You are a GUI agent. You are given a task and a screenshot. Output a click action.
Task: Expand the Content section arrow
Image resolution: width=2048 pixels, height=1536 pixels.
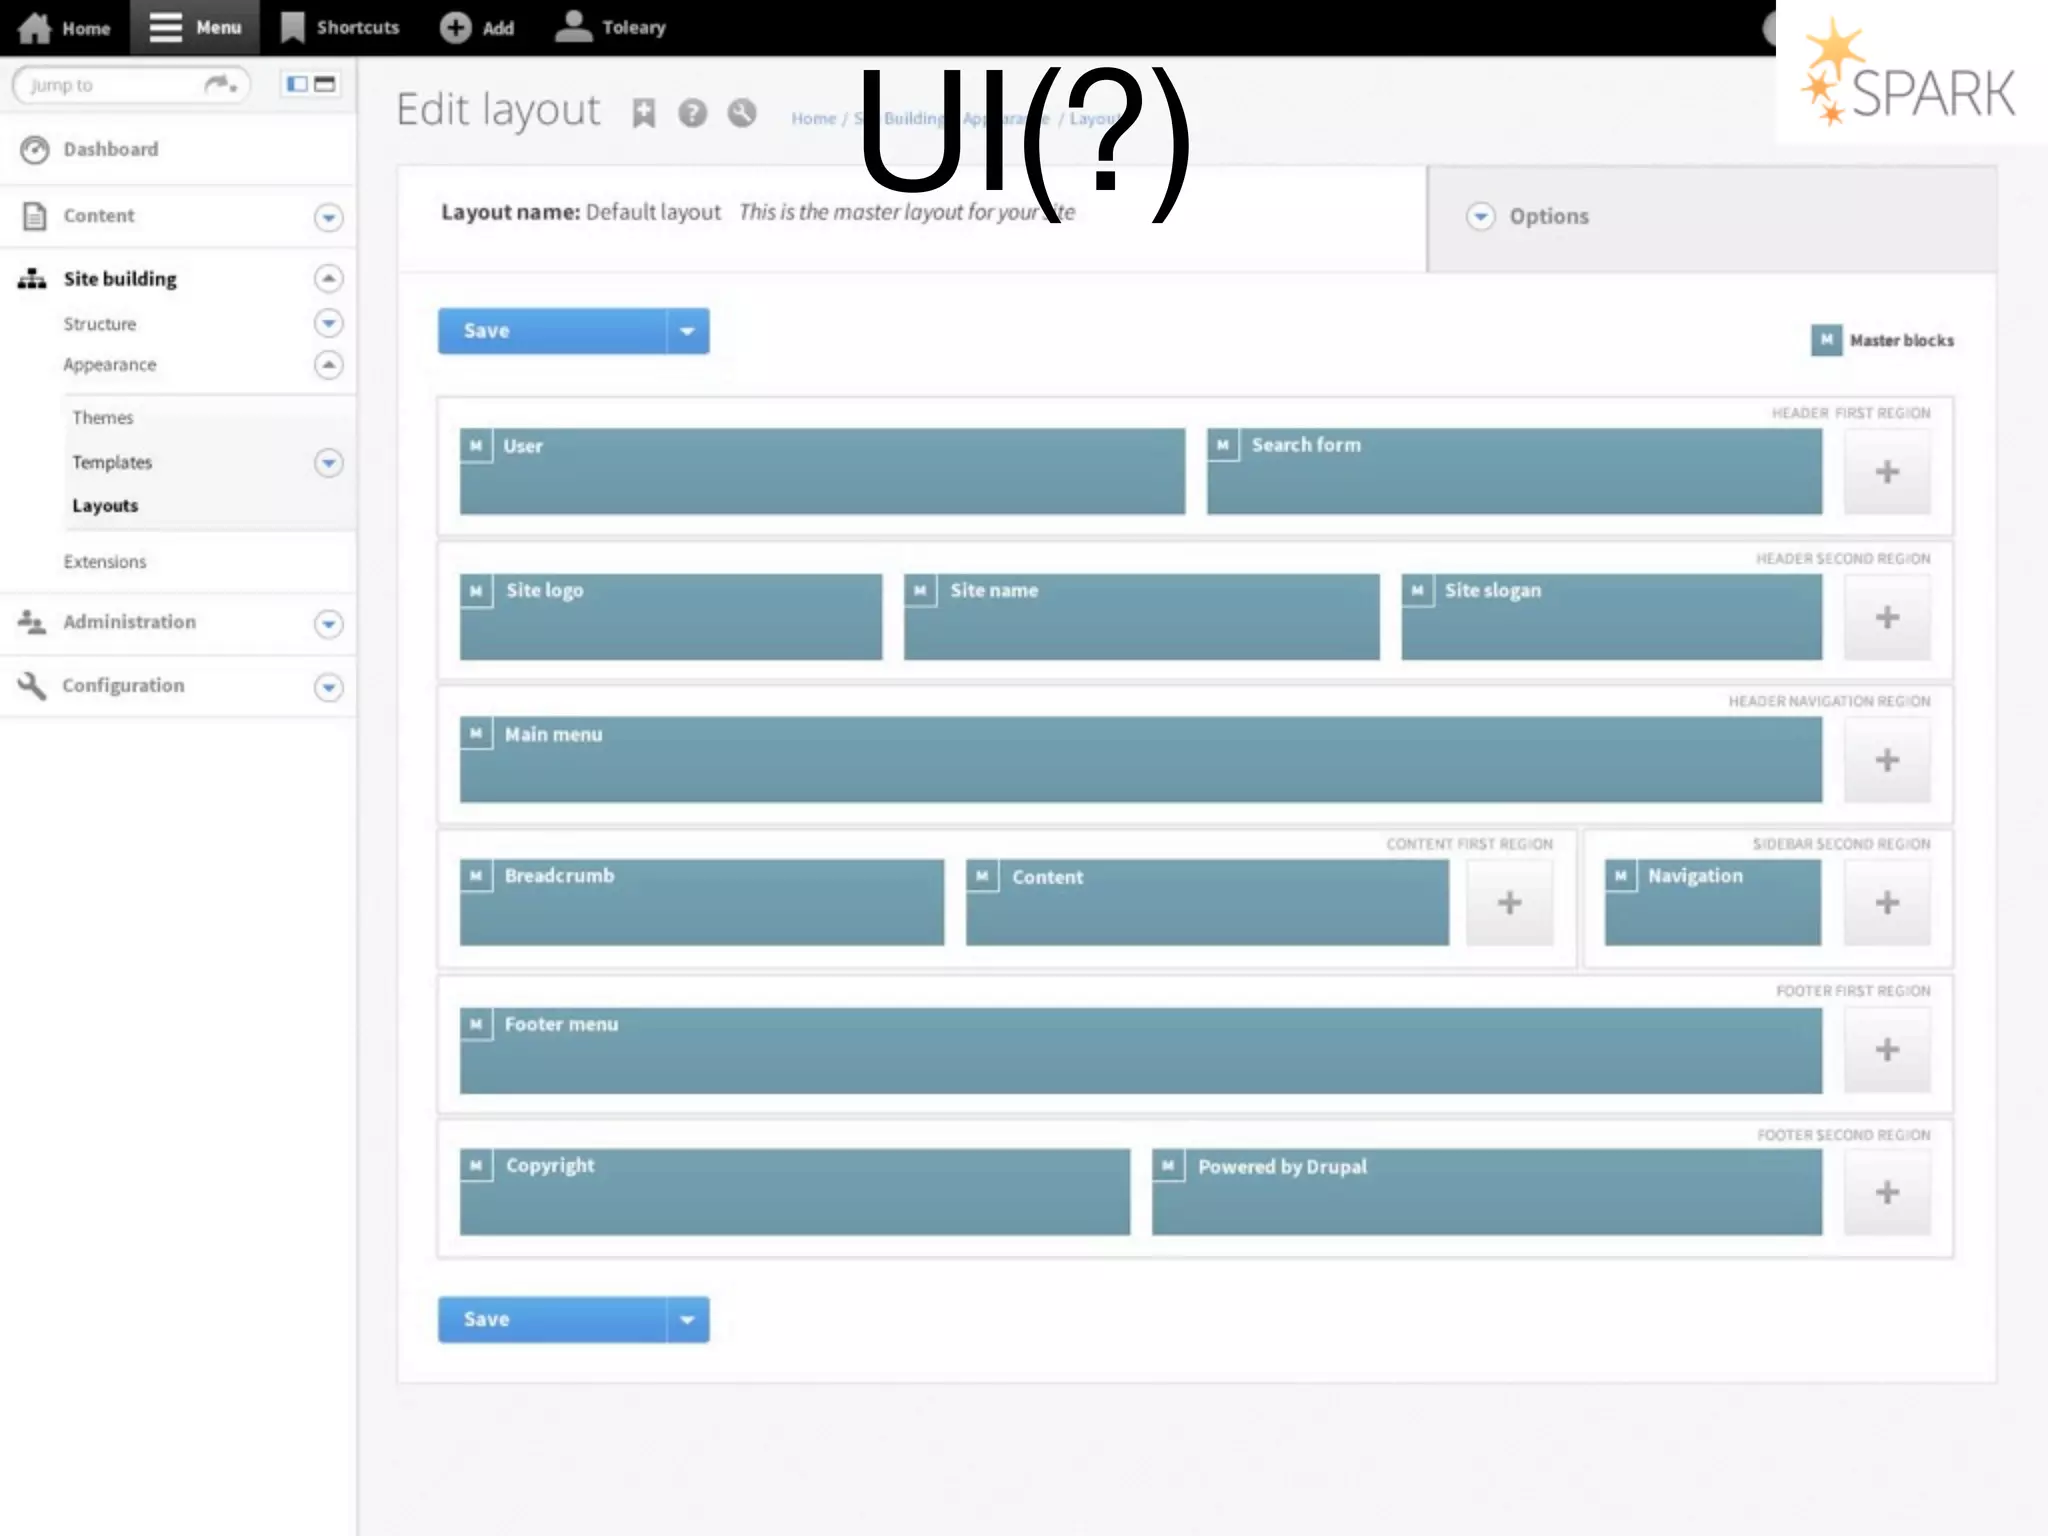pos(328,217)
